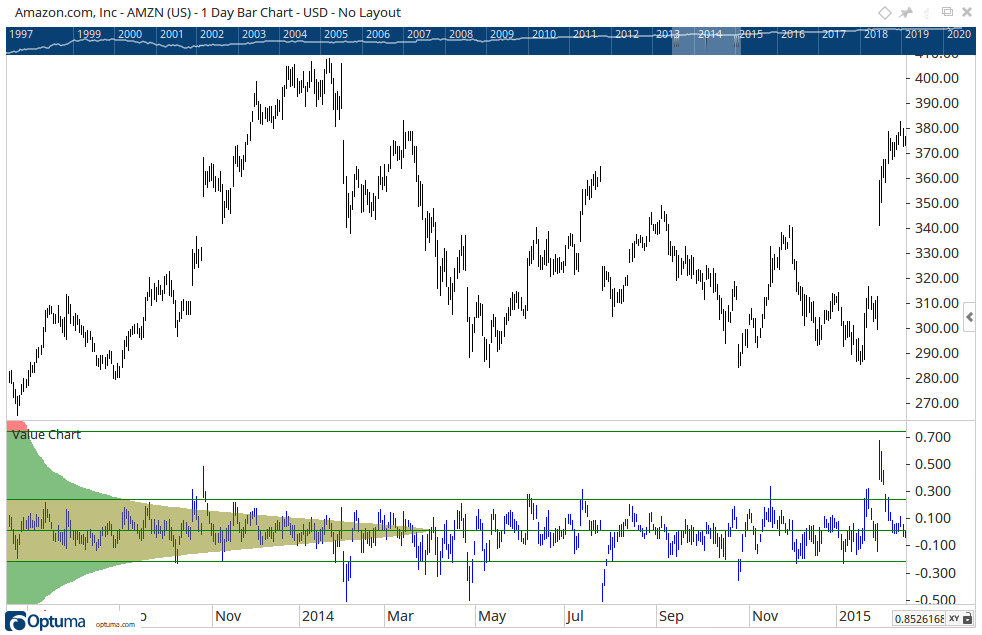Click the Optuma logo at bottom left
Screen dimensions: 982x635
click(x=44, y=621)
